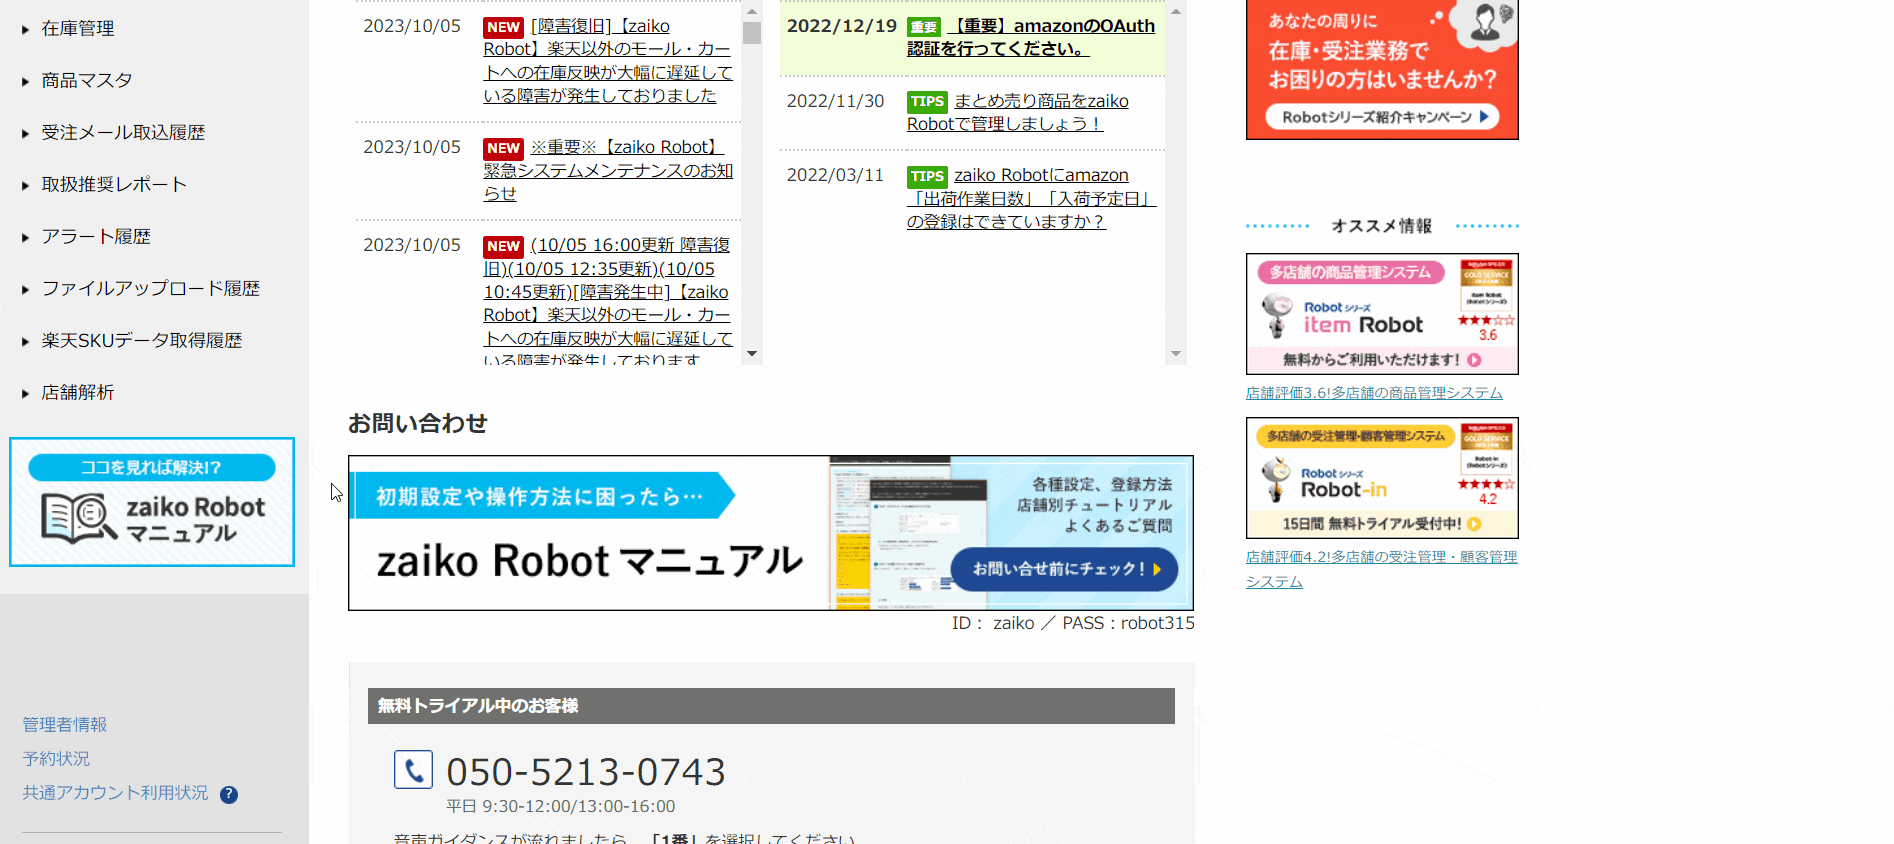Viewport: 1894px width, 844px height.
Task: Click the book icon in the sidebar manual banner
Action: (x=78, y=518)
